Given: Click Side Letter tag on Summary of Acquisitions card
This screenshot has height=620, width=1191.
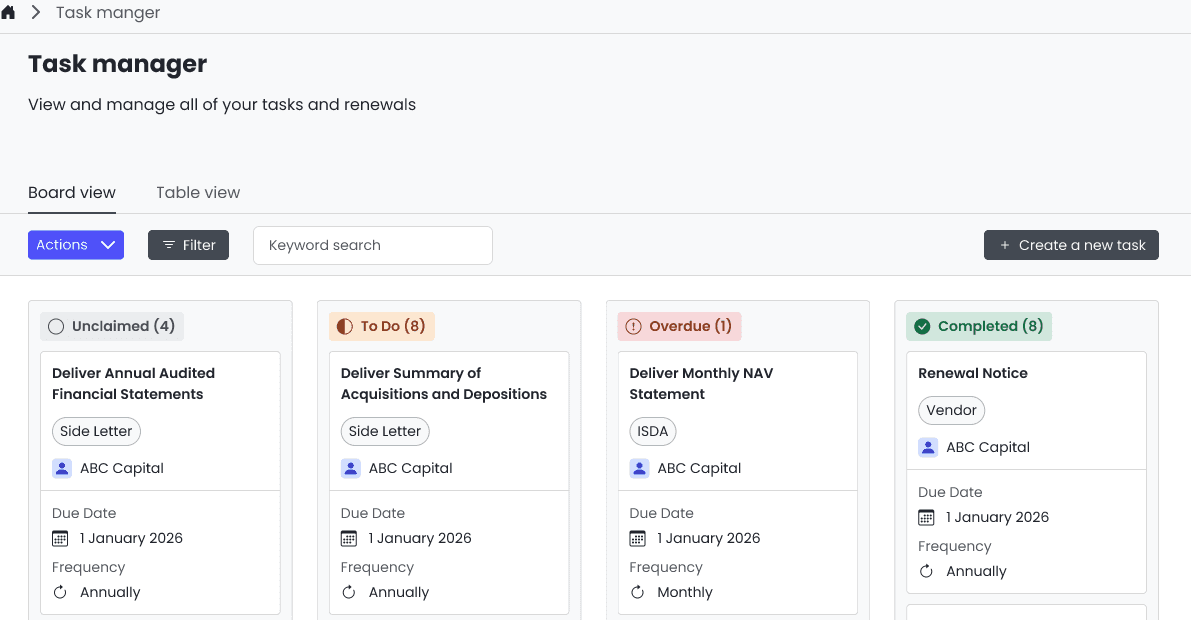Looking at the screenshot, I should point(385,432).
